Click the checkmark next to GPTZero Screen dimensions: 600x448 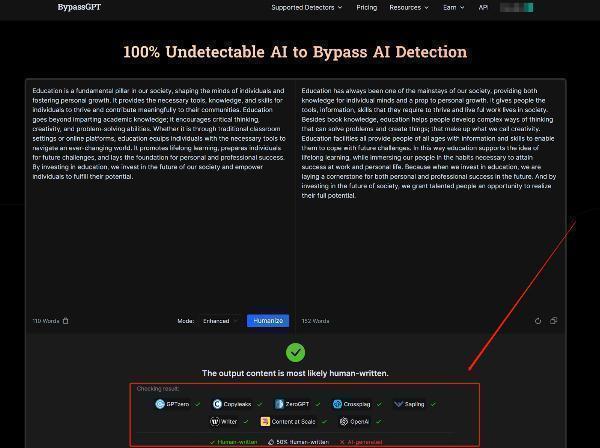(x=197, y=404)
